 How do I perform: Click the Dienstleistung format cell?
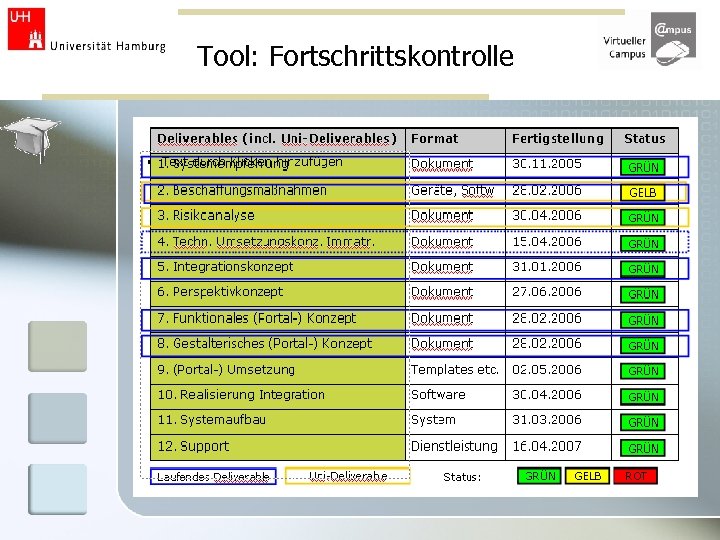click(x=455, y=447)
